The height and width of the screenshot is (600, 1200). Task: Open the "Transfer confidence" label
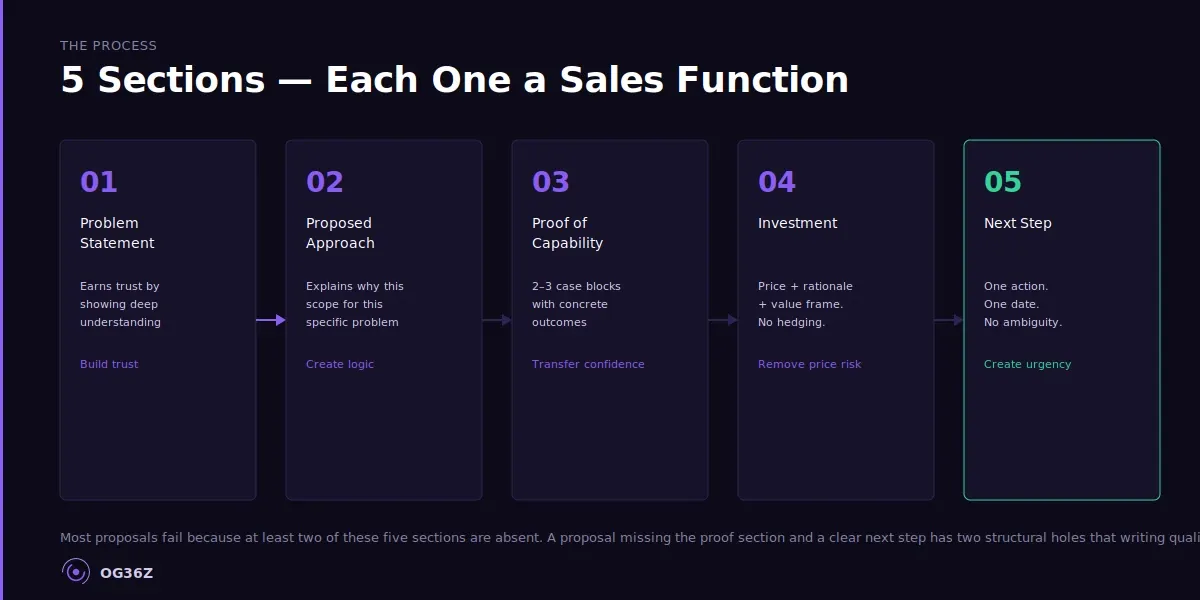point(588,364)
